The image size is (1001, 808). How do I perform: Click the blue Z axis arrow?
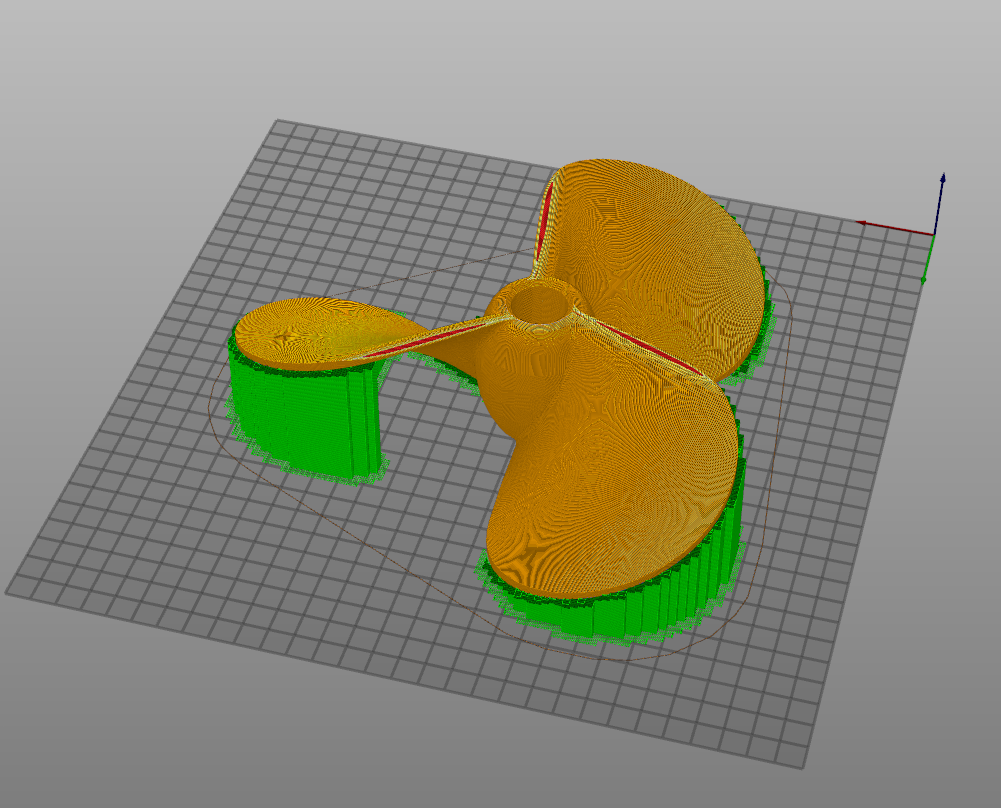coord(940,204)
